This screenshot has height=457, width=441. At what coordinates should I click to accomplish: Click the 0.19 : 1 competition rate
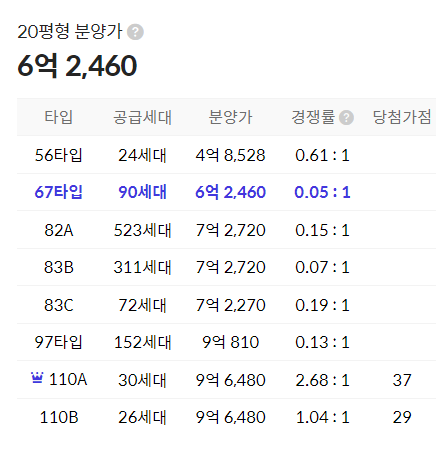coord(322,305)
